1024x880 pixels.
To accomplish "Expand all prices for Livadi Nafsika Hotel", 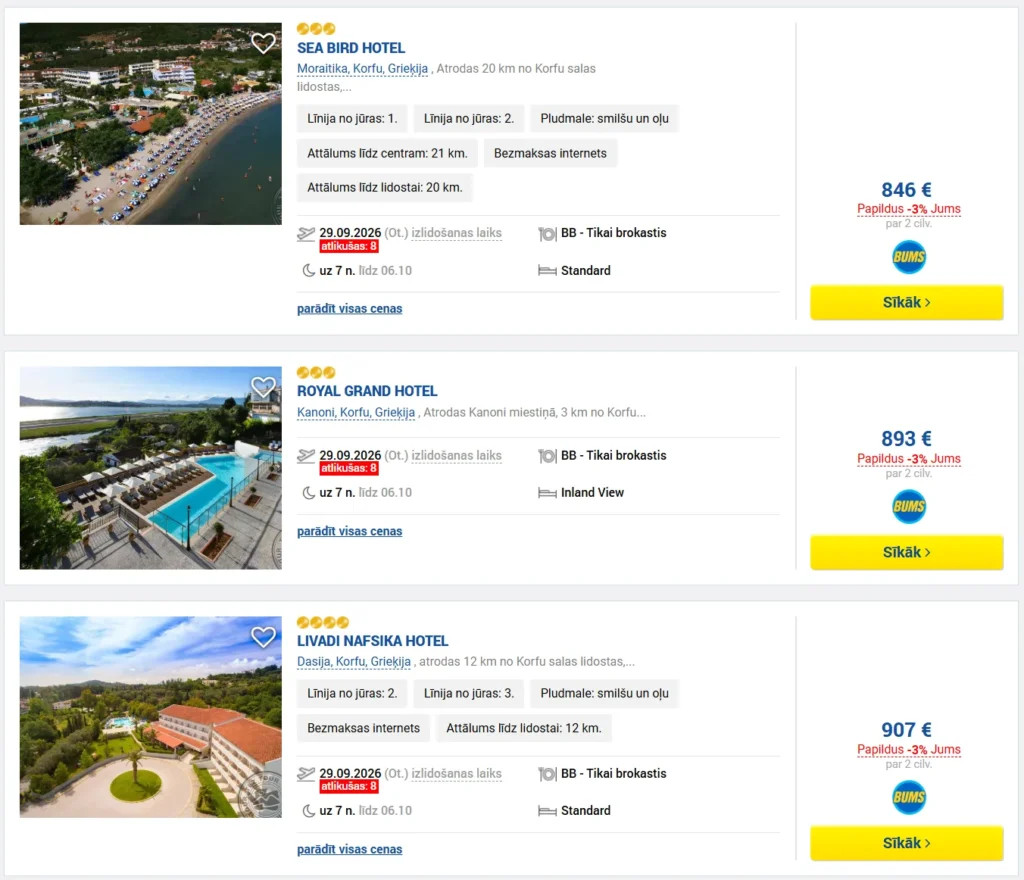I will pyautogui.click(x=349, y=849).
